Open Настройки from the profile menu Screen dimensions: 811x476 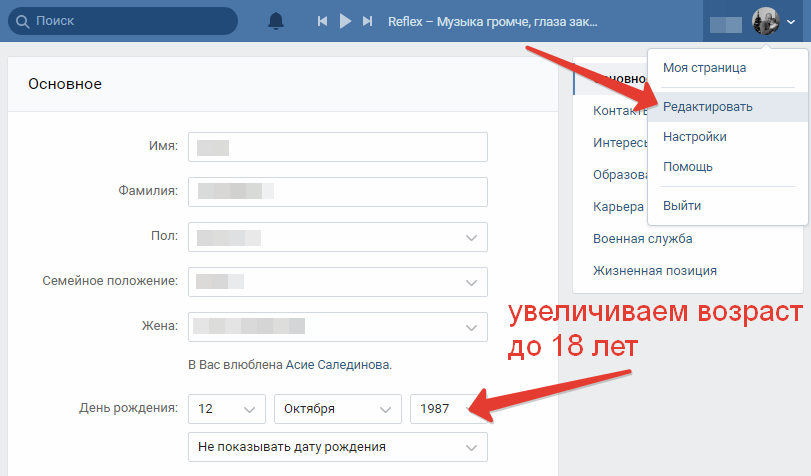point(694,136)
